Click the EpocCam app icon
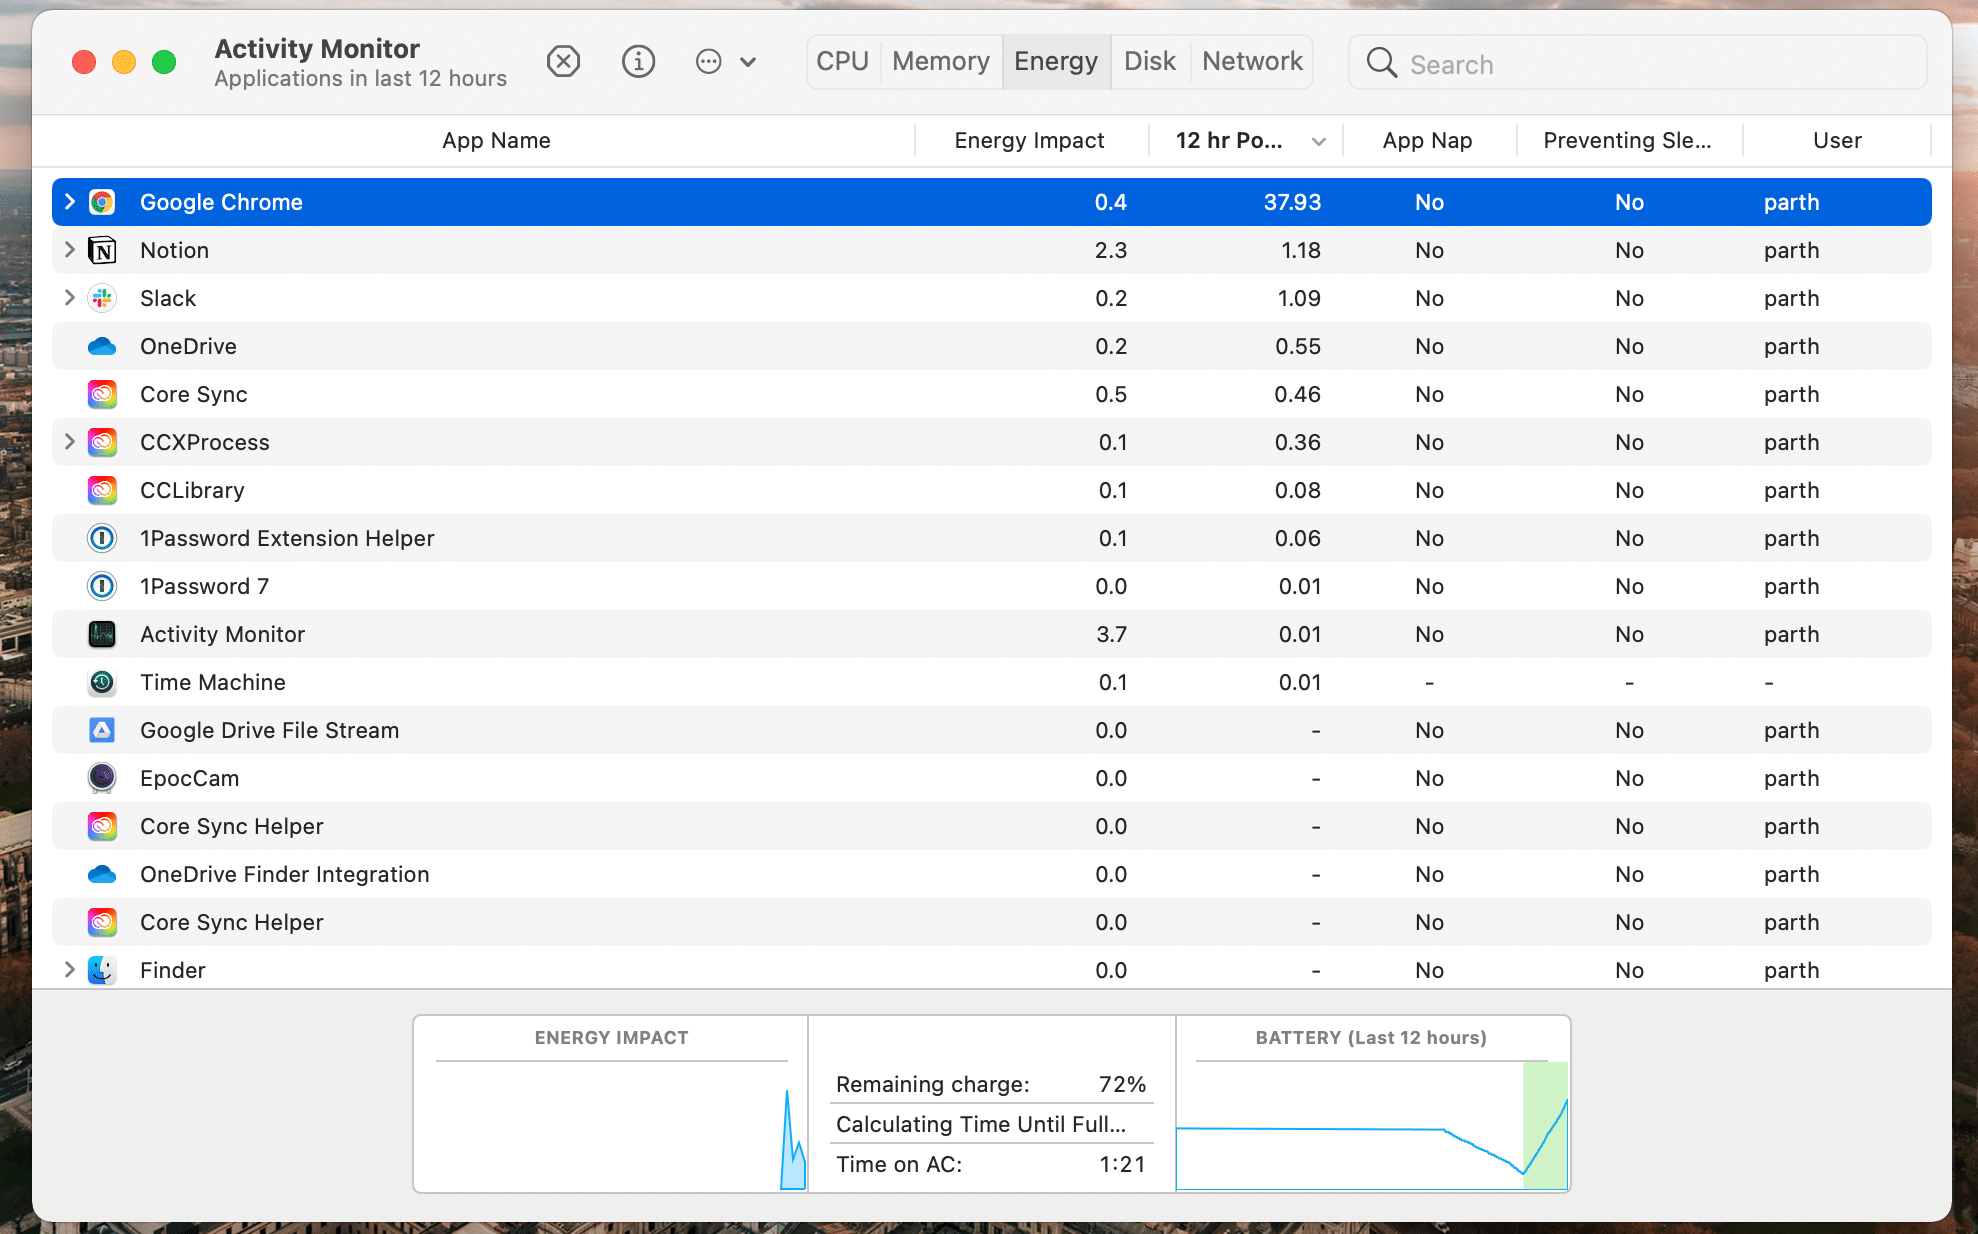 (x=102, y=778)
